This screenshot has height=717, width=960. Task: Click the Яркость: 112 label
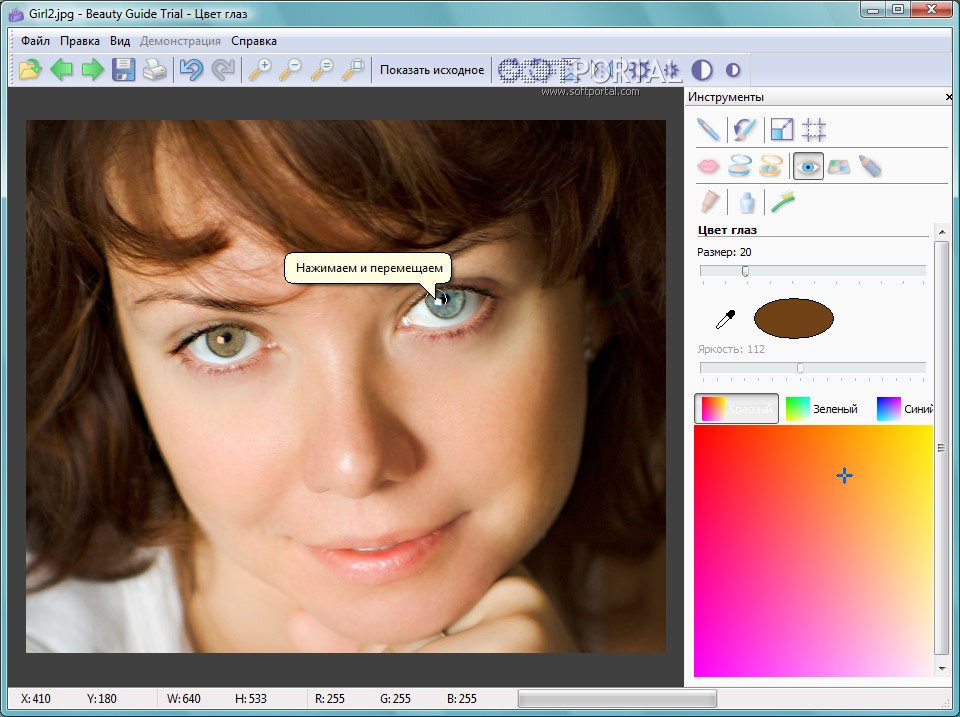coord(731,349)
